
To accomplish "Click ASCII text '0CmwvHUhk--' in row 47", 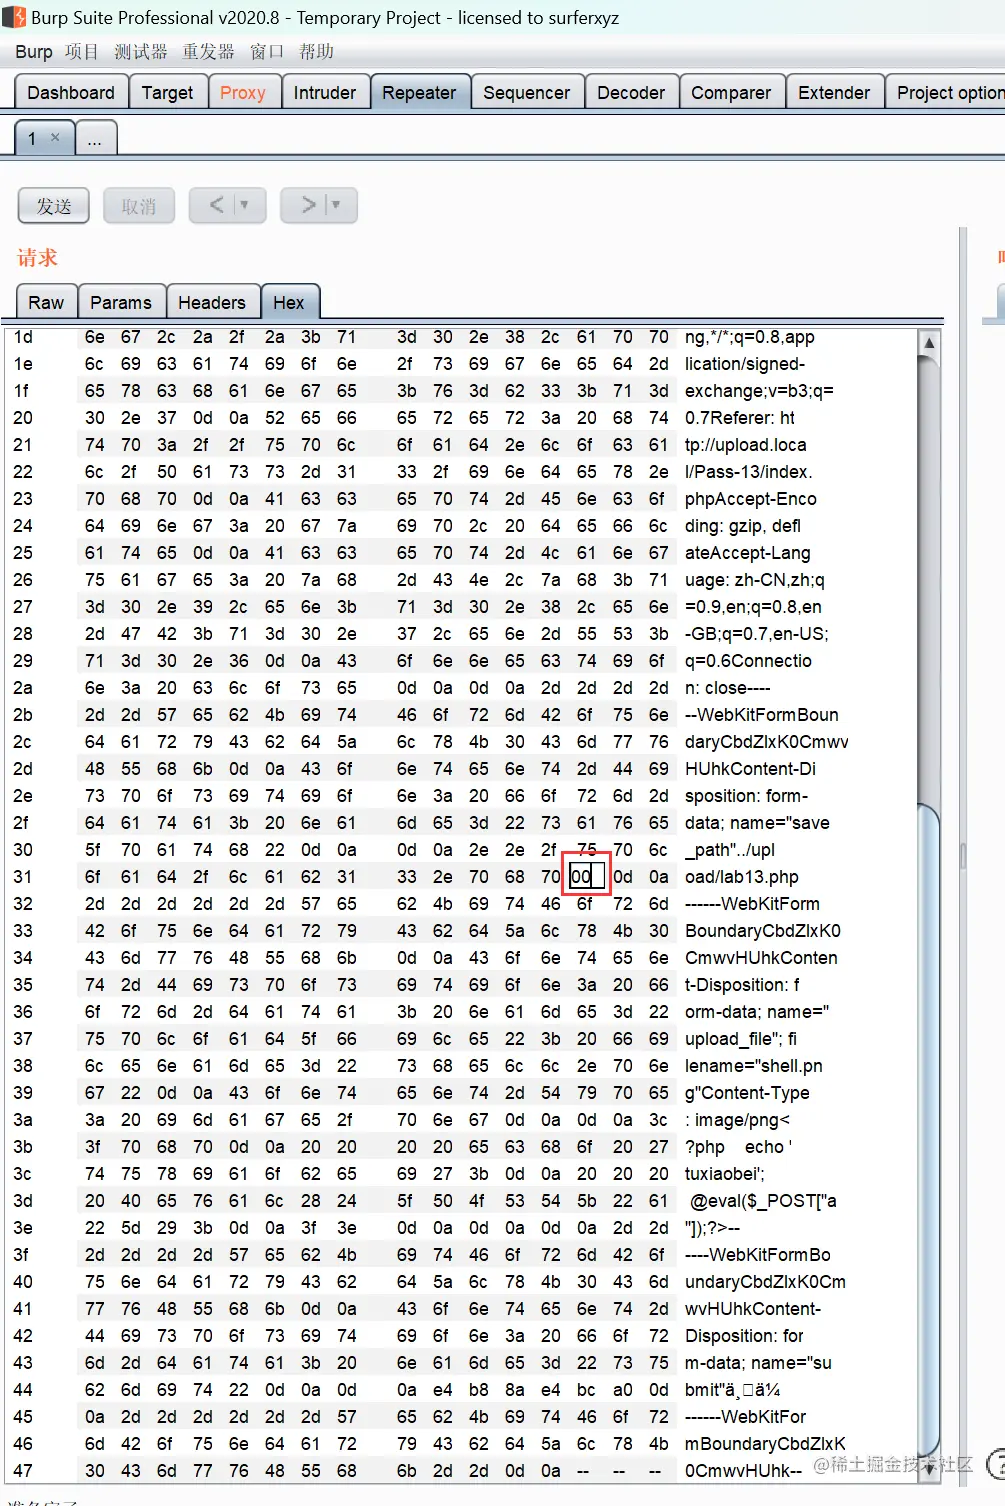I will [743, 1471].
